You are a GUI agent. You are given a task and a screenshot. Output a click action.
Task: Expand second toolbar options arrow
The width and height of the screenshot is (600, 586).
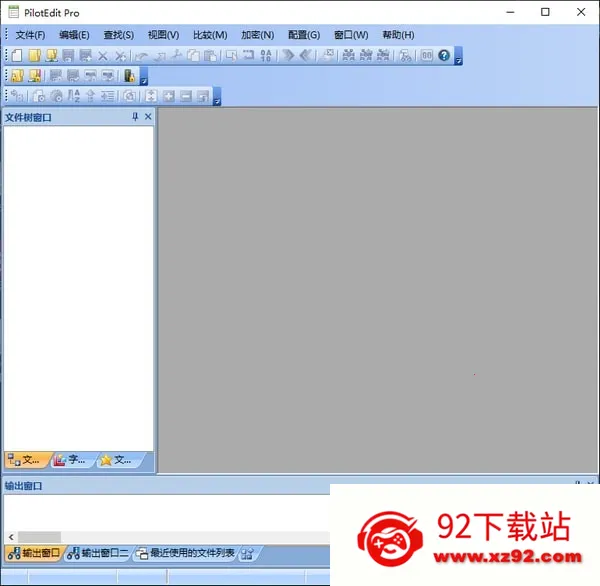click(143, 76)
